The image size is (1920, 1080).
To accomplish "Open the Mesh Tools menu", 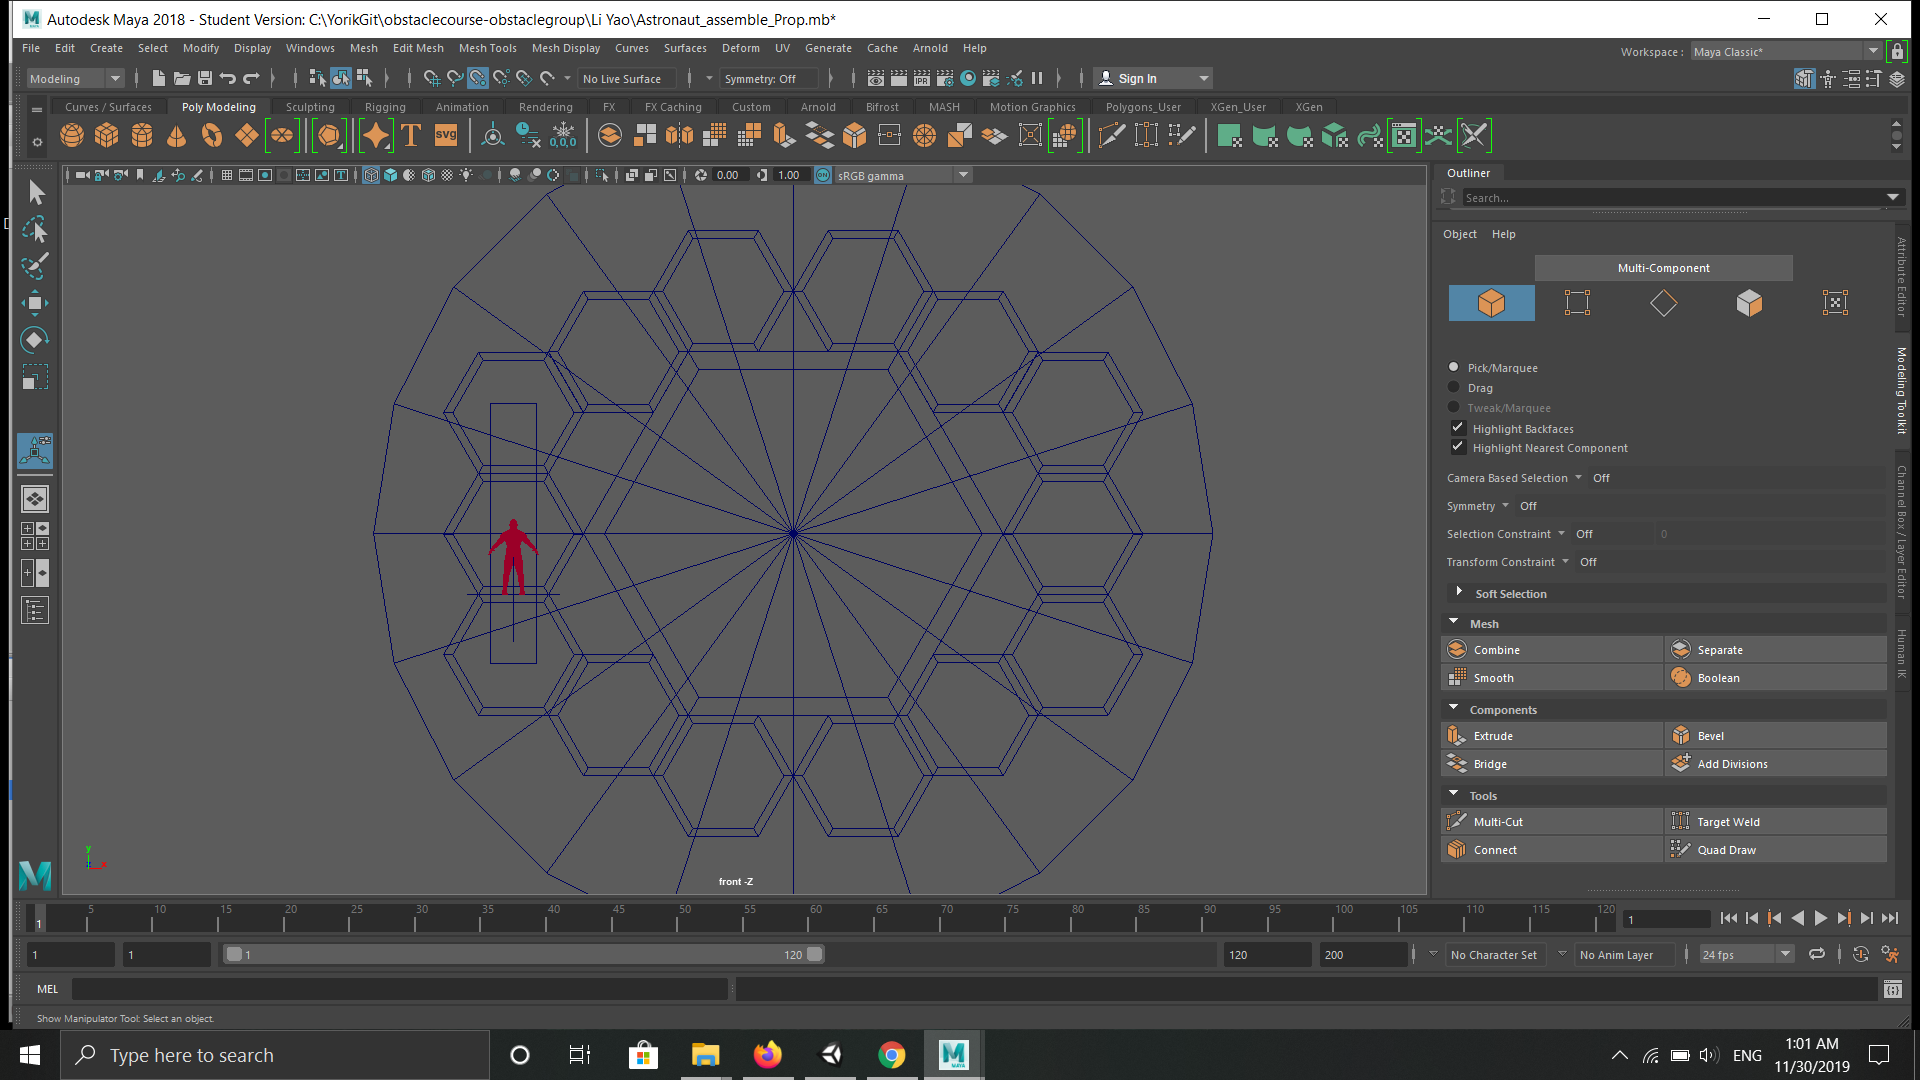I will [x=487, y=48].
